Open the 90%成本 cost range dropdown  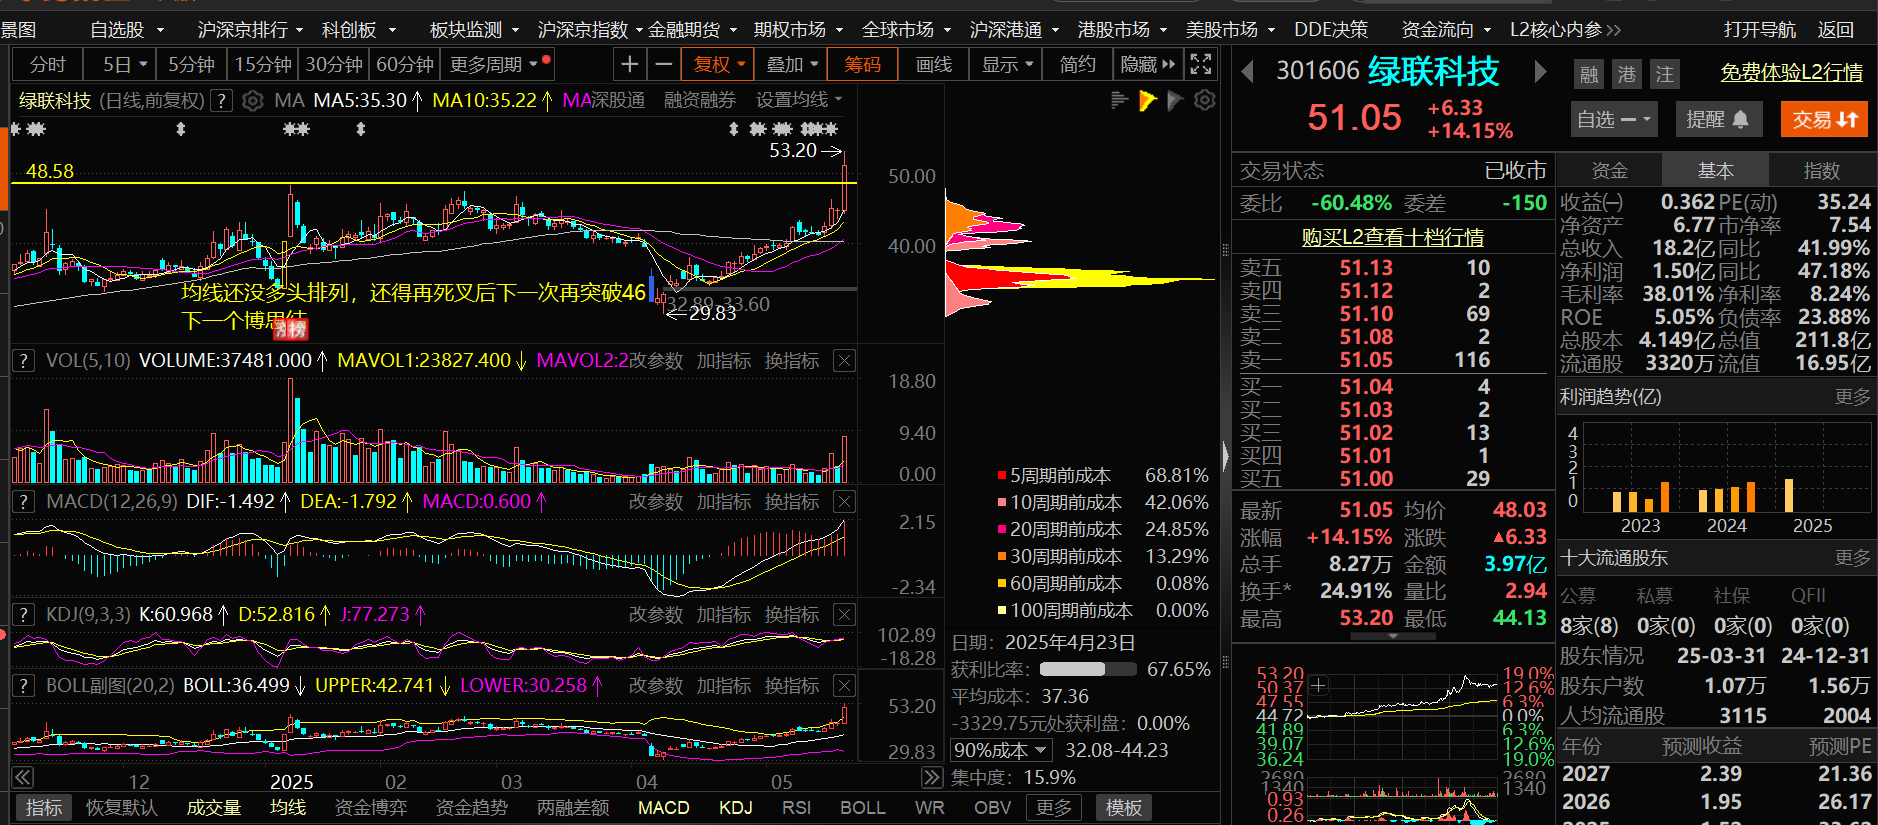[x=1001, y=751]
